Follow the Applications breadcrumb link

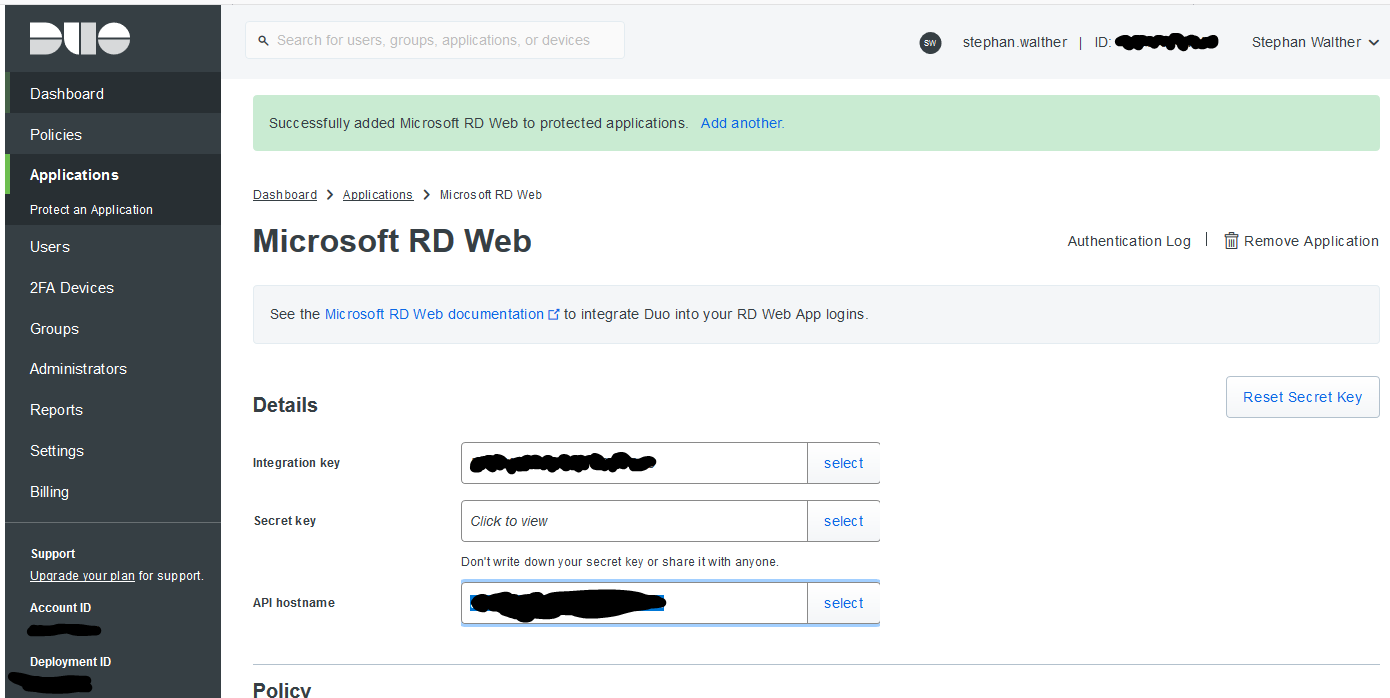(378, 195)
